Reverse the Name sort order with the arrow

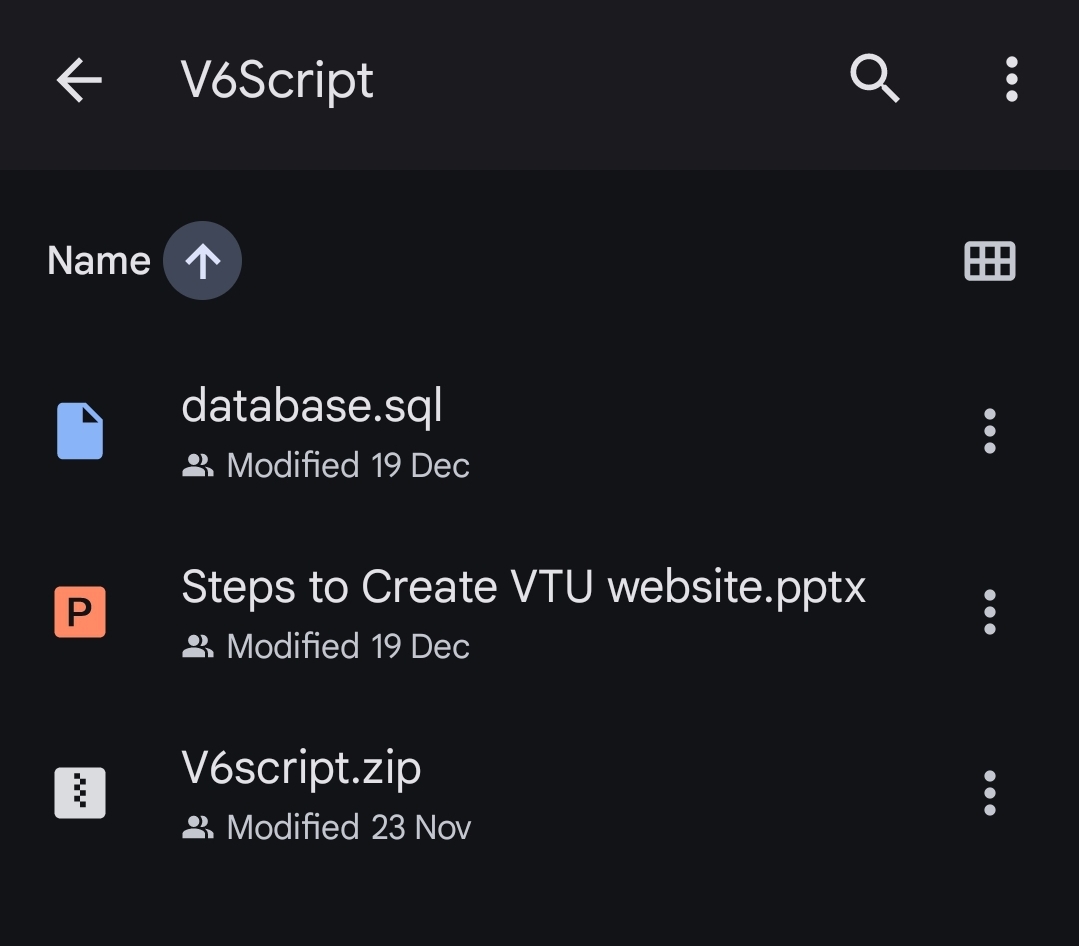coord(202,260)
